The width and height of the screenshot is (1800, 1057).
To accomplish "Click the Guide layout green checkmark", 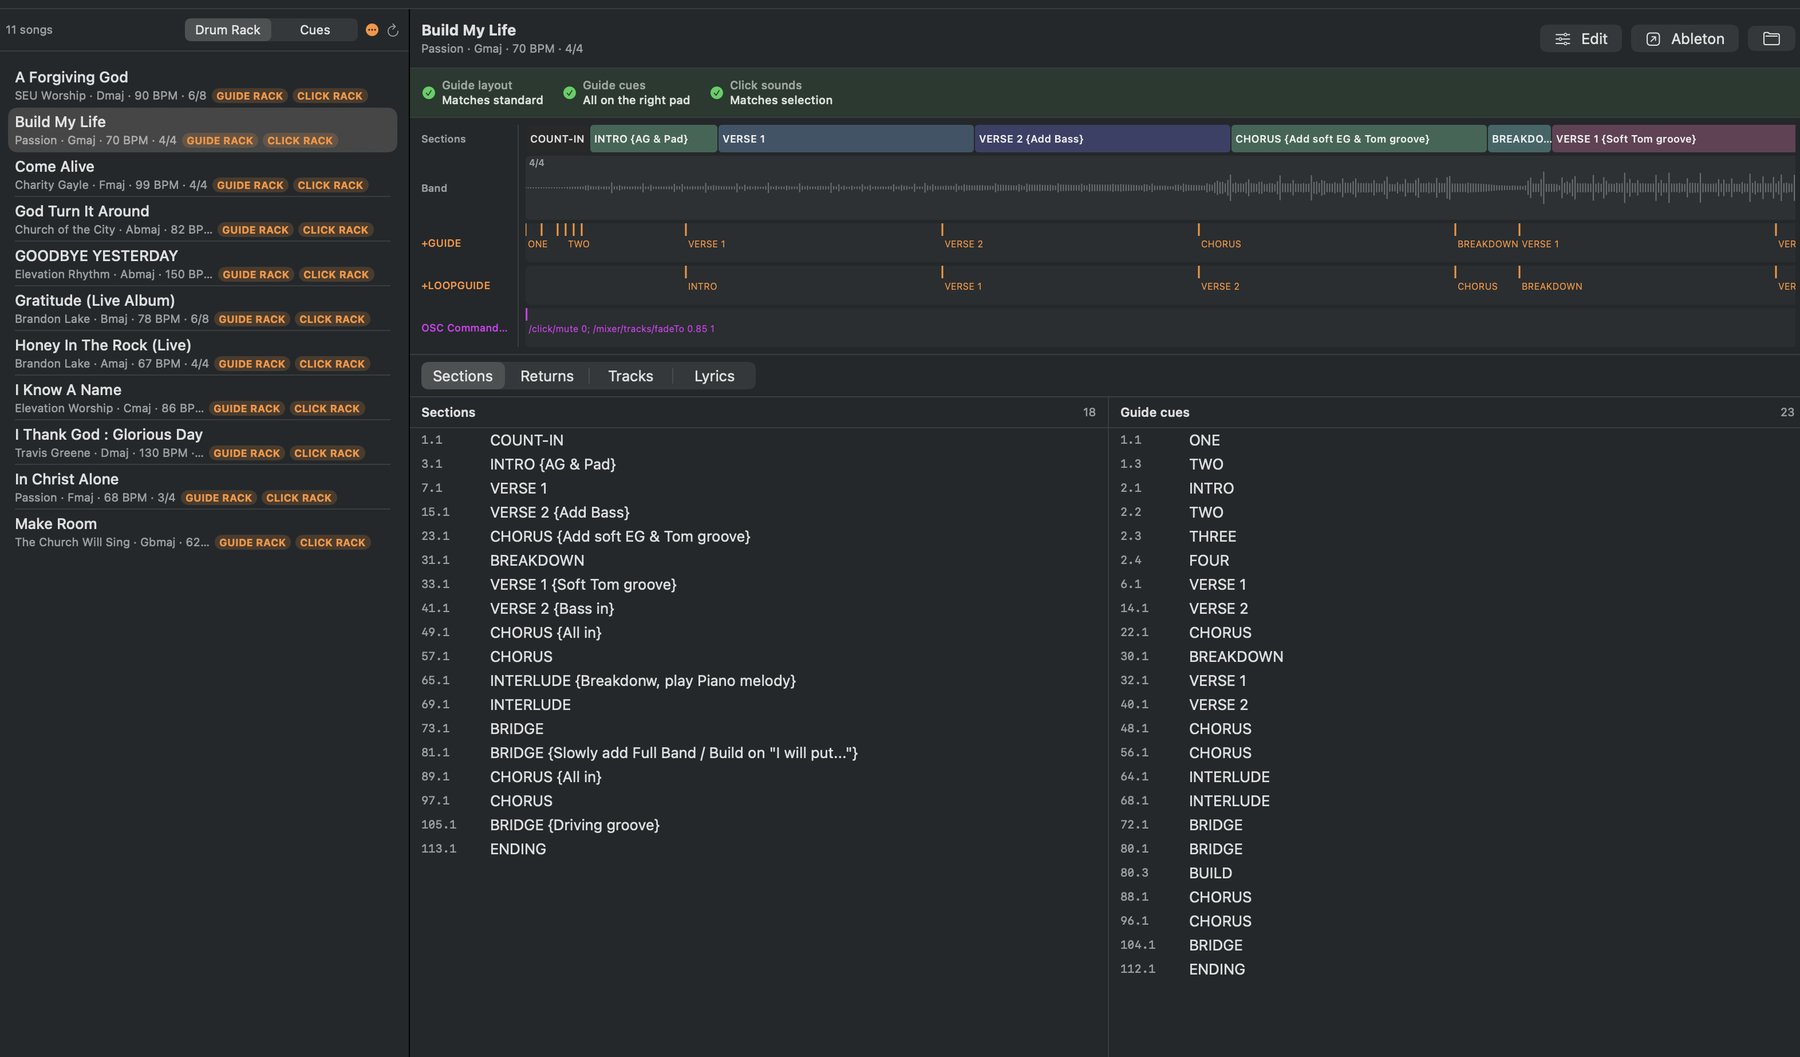I will click(429, 93).
